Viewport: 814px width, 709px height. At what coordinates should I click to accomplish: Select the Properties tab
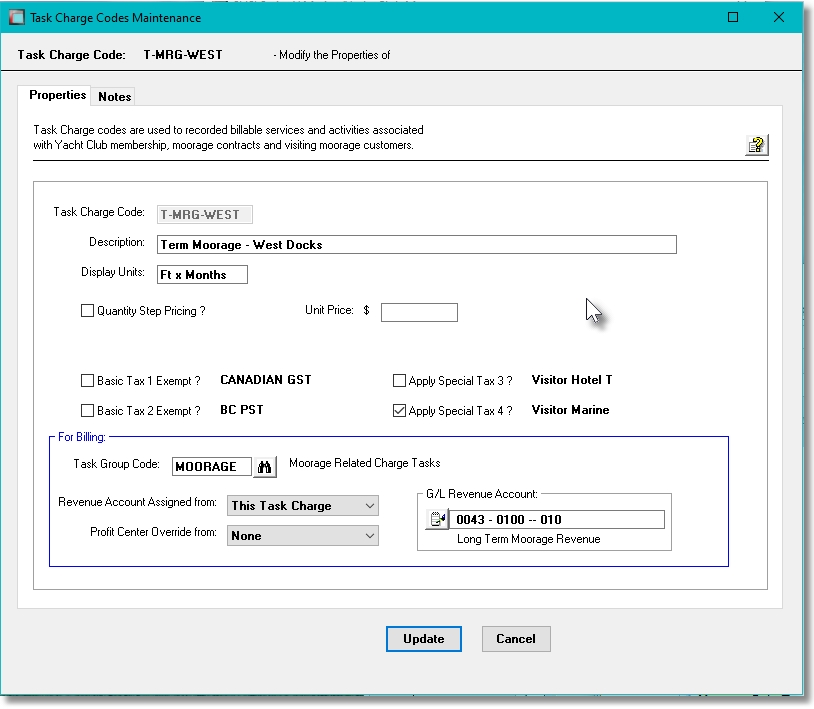pyautogui.click(x=56, y=95)
